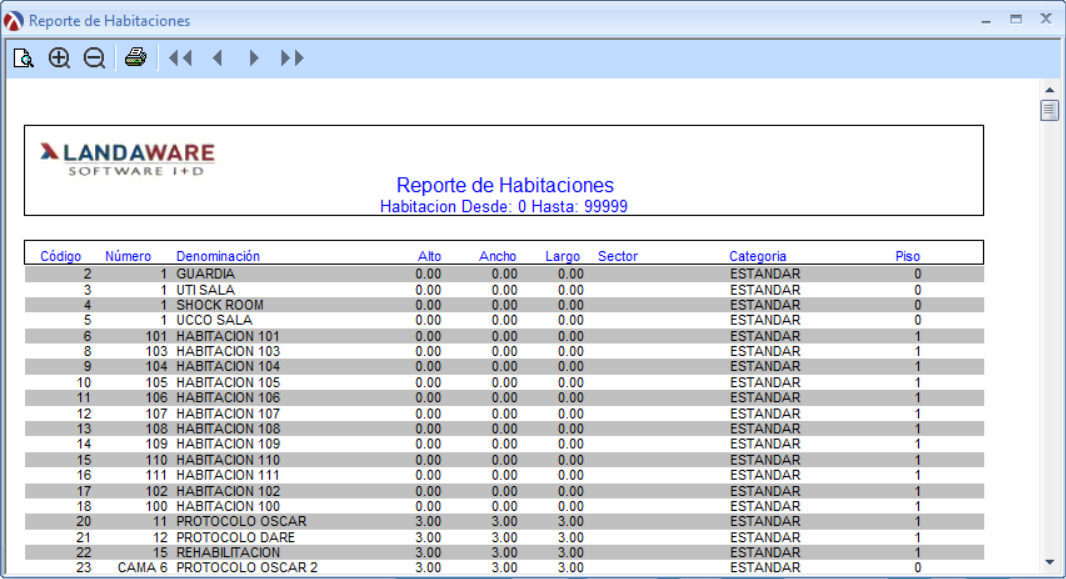
Task: Zoom in on the report
Action: point(59,58)
